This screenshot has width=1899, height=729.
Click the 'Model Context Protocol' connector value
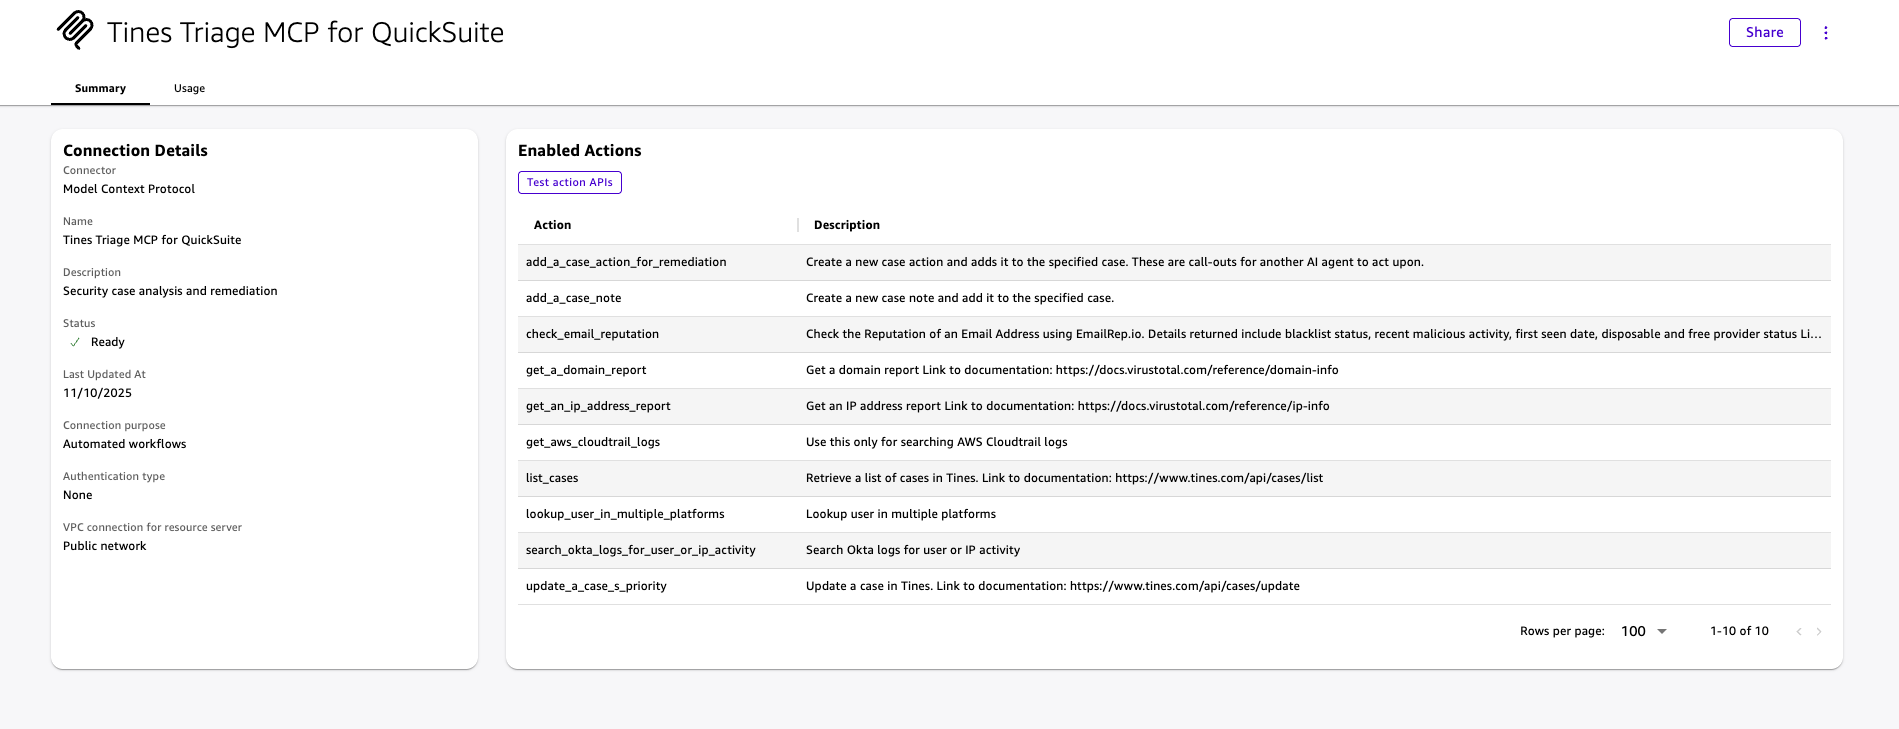pos(129,189)
